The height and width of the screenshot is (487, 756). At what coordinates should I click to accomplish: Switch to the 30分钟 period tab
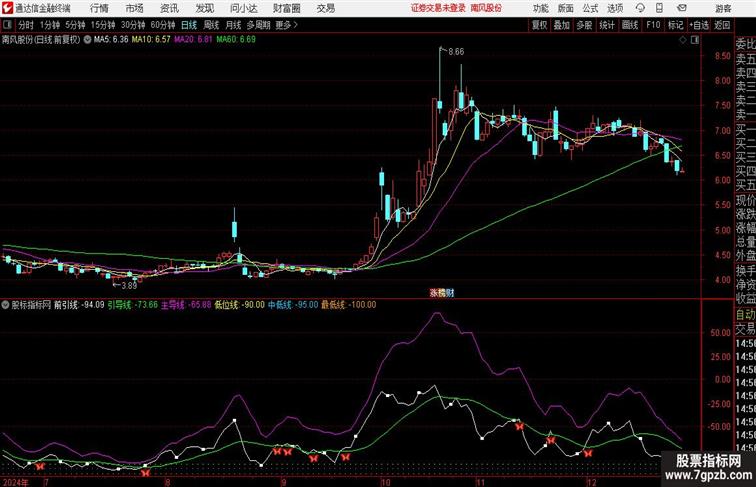pyautogui.click(x=133, y=25)
